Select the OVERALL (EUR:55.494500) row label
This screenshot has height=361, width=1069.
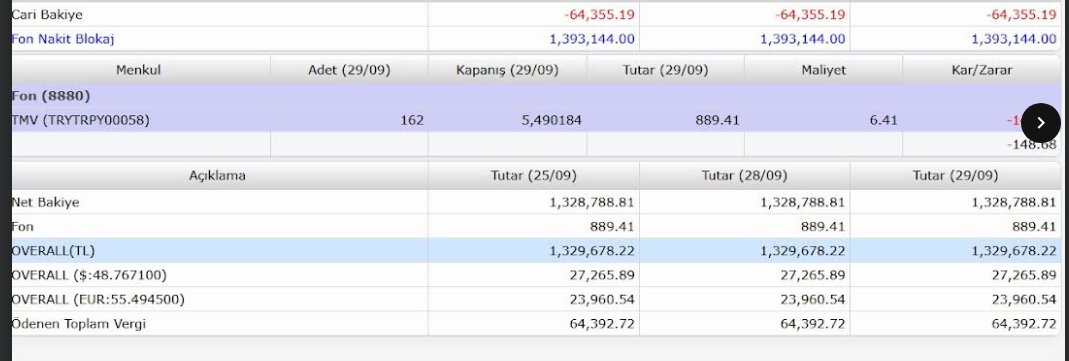[x=98, y=300]
